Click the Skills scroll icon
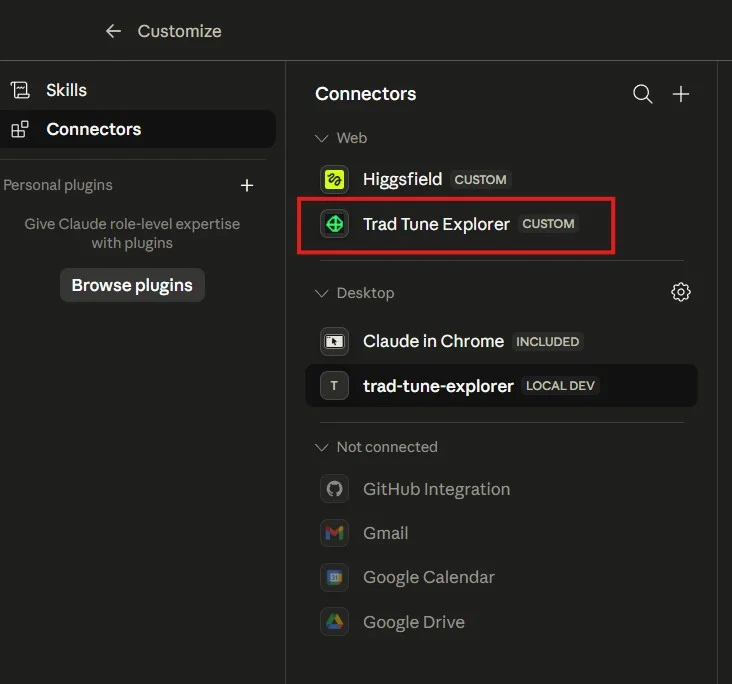This screenshot has width=732, height=684. [20, 90]
